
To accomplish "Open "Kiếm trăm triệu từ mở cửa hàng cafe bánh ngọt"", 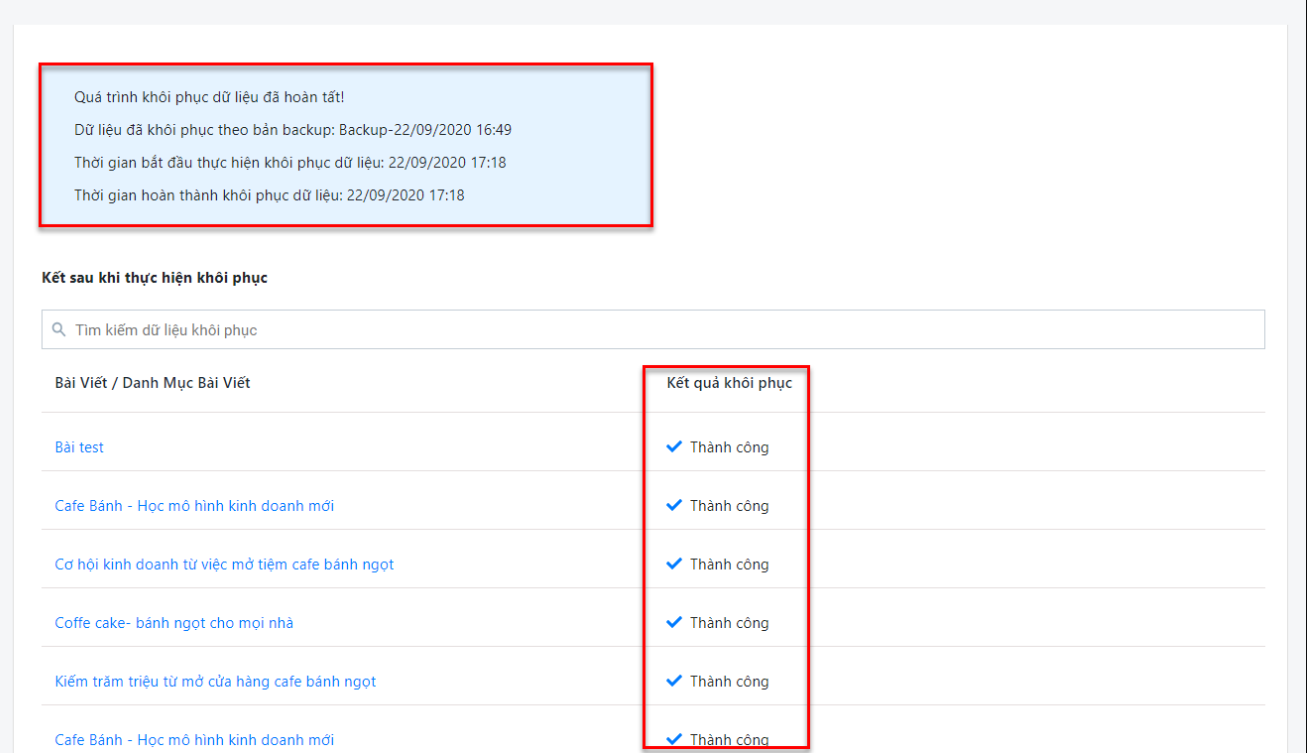I will click(215, 681).
